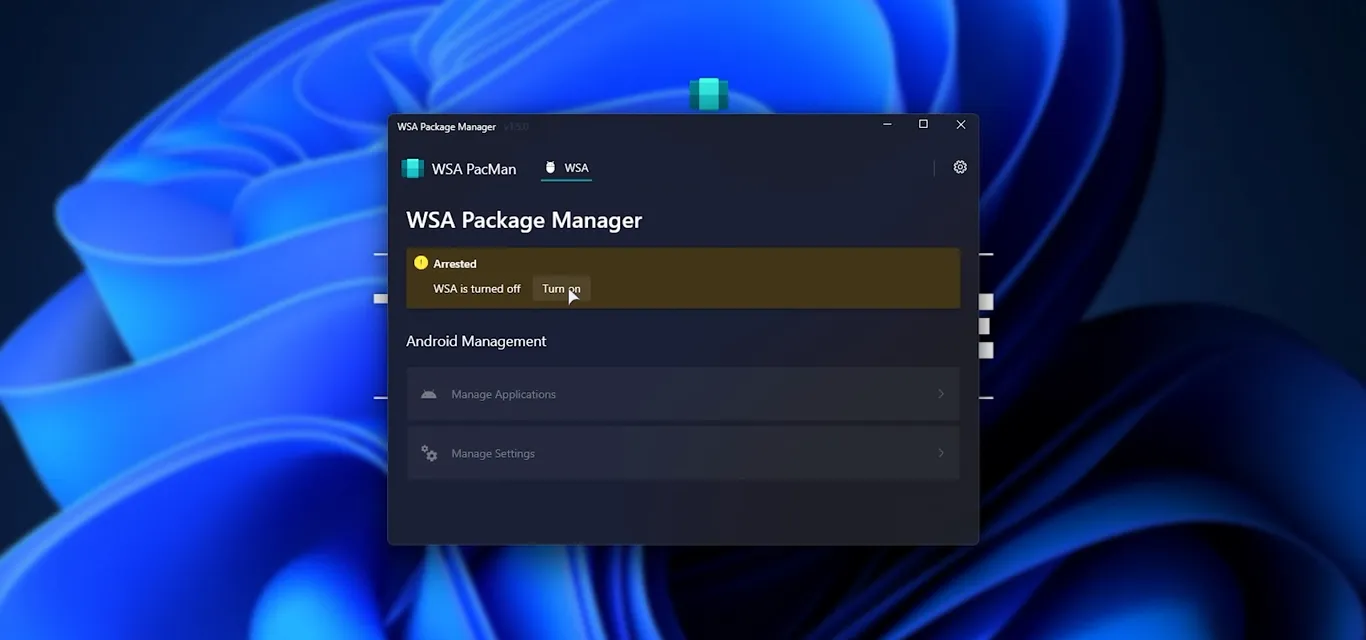Click the double-gear icon for Manage Settings
Image resolution: width=1366 pixels, height=640 pixels.
coord(429,453)
